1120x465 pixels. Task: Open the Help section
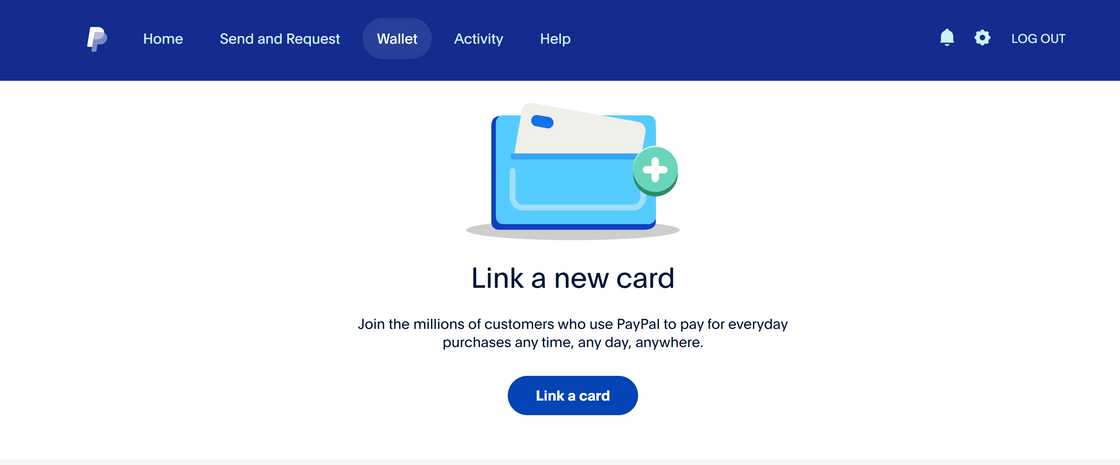pyautogui.click(x=555, y=39)
